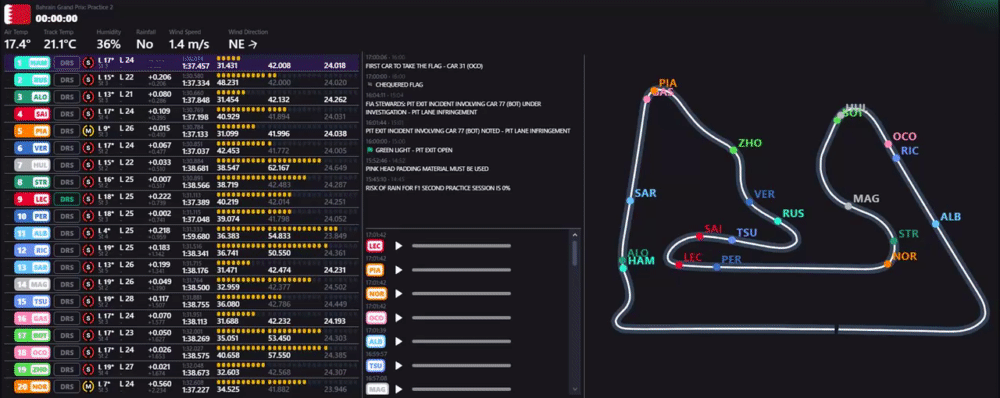Toggle the DRS badge for NOR
This screenshot has width=1000, height=398.
tap(66, 386)
